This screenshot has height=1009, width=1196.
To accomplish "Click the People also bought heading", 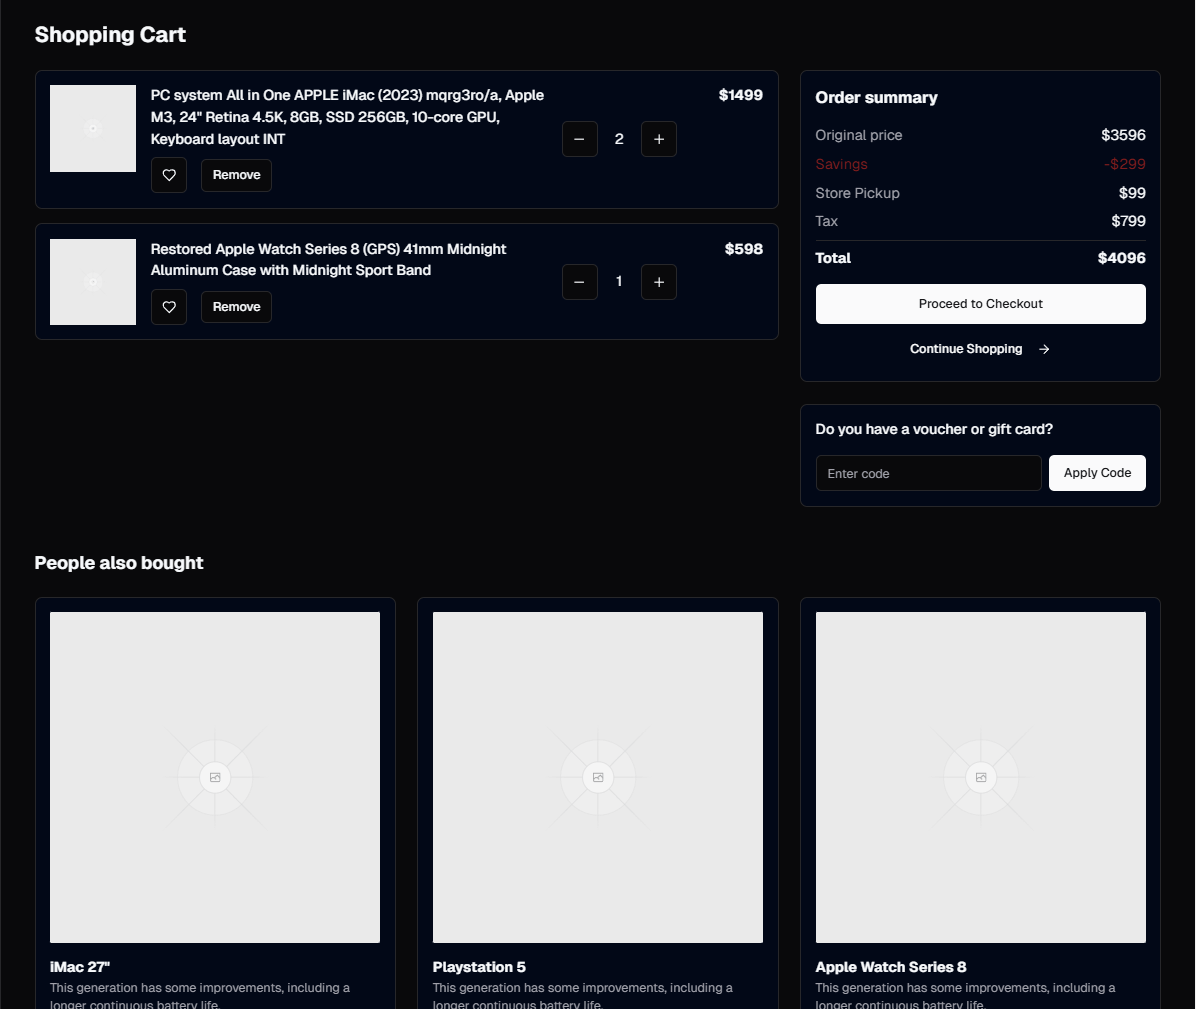I will [x=119, y=563].
